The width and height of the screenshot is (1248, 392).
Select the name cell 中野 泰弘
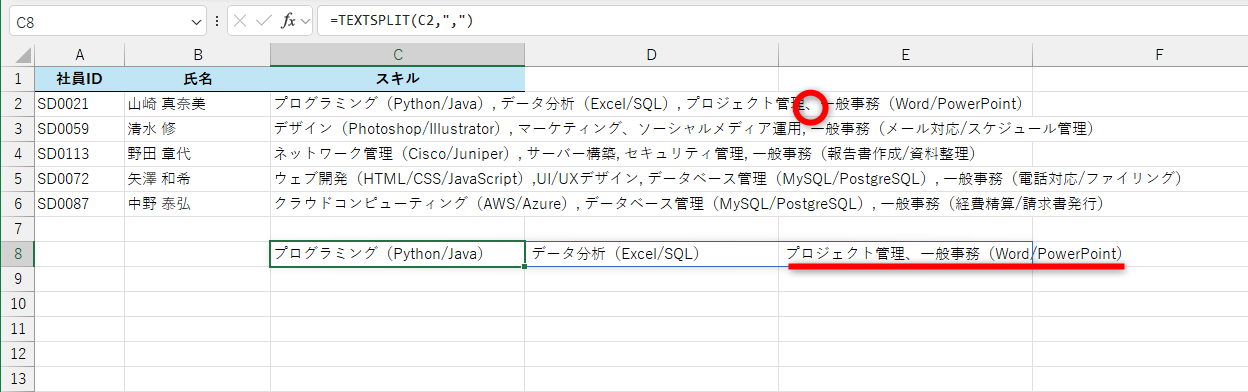197,204
